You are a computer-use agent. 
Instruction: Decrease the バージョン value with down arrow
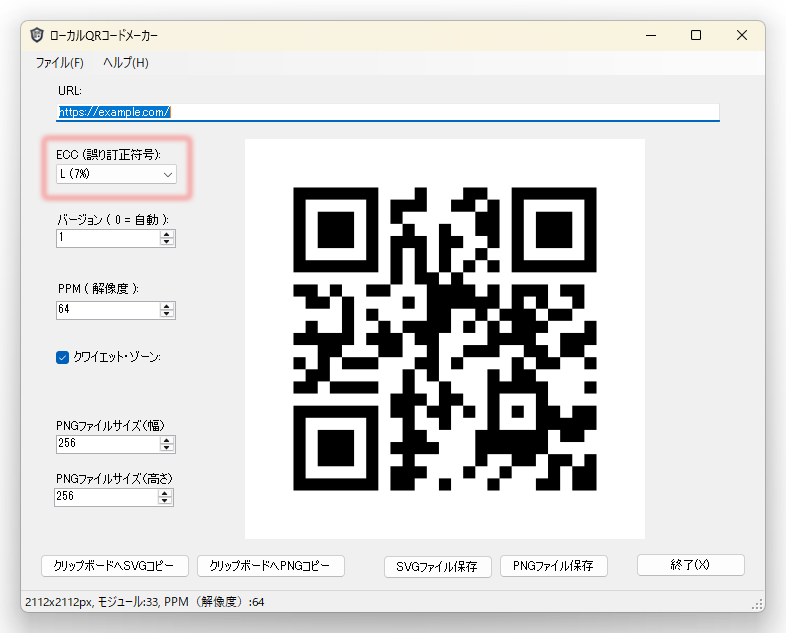(167, 242)
